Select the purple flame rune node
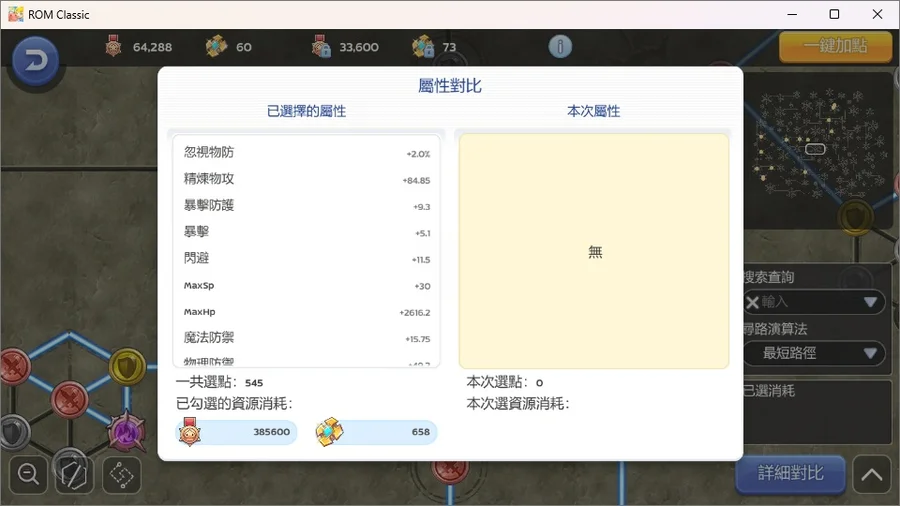This screenshot has height=506, width=900. coord(127,431)
